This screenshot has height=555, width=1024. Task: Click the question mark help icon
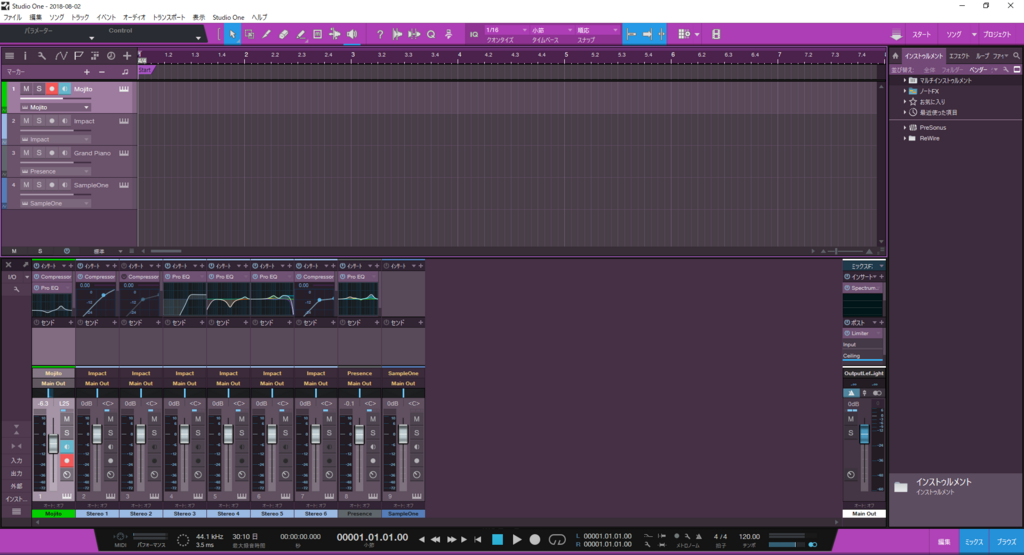tap(380, 34)
